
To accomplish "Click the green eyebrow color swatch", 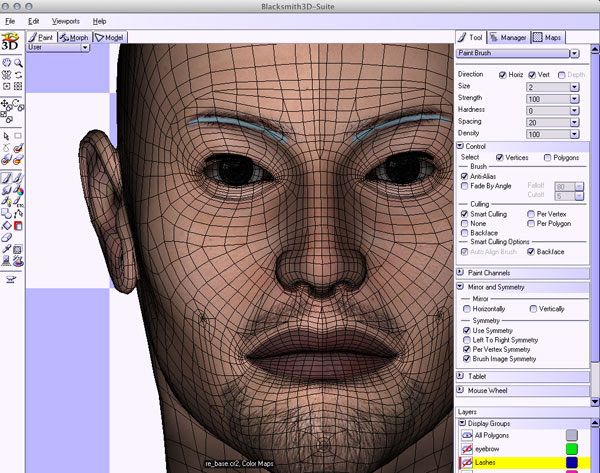I will 571,449.
